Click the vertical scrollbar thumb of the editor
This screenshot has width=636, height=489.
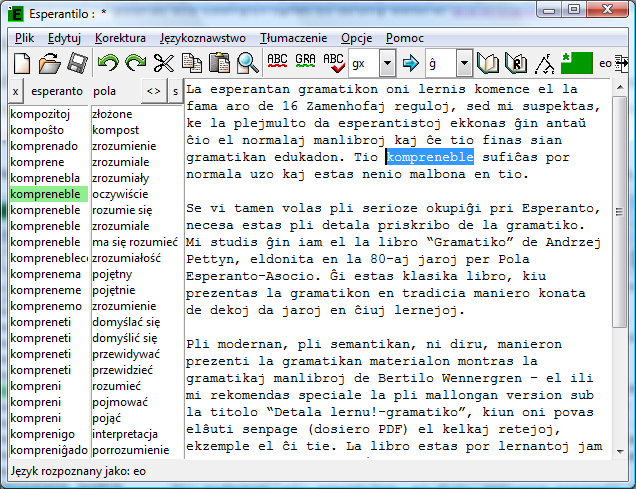coord(619,212)
